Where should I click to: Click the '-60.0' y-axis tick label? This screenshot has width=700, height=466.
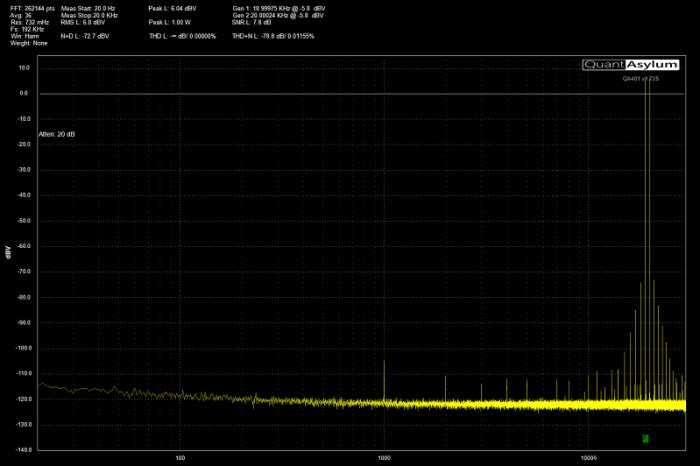click(x=23, y=246)
